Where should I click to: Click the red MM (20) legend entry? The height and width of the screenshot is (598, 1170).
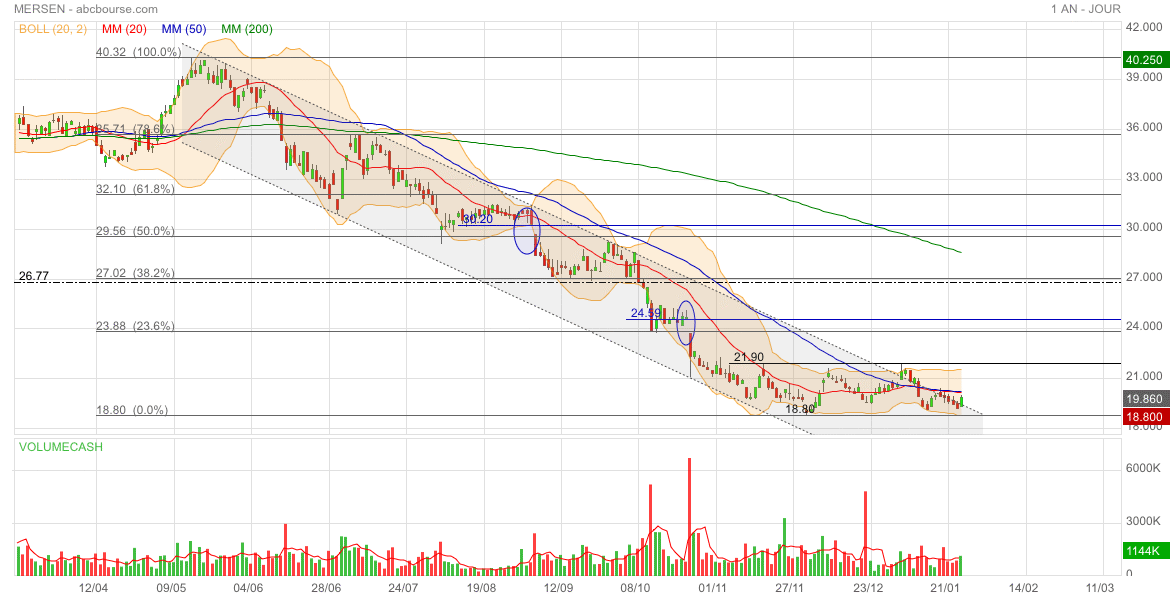point(125,29)
